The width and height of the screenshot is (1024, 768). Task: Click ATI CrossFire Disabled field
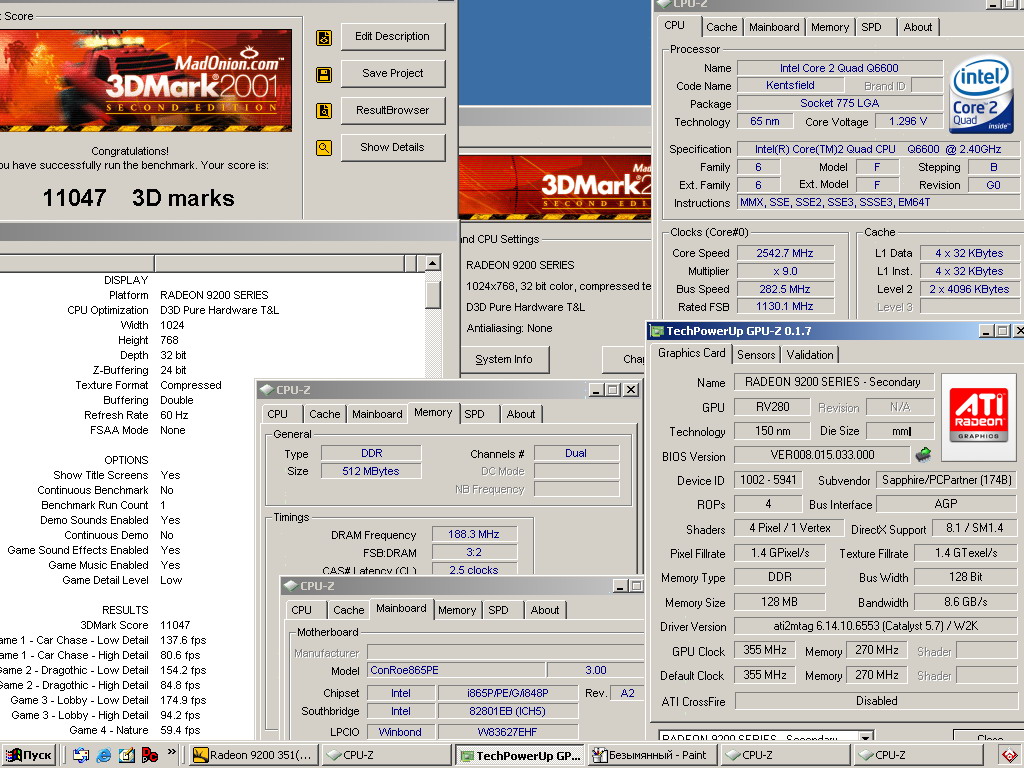[x=876, y=701]
